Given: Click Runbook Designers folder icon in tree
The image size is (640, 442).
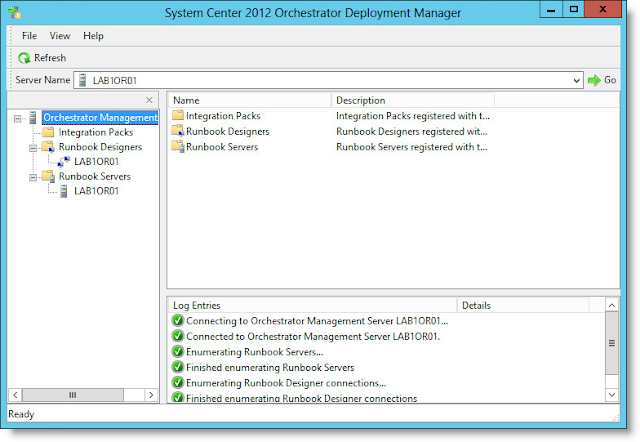Looking at the screenshot, I should tap(48, 147).
